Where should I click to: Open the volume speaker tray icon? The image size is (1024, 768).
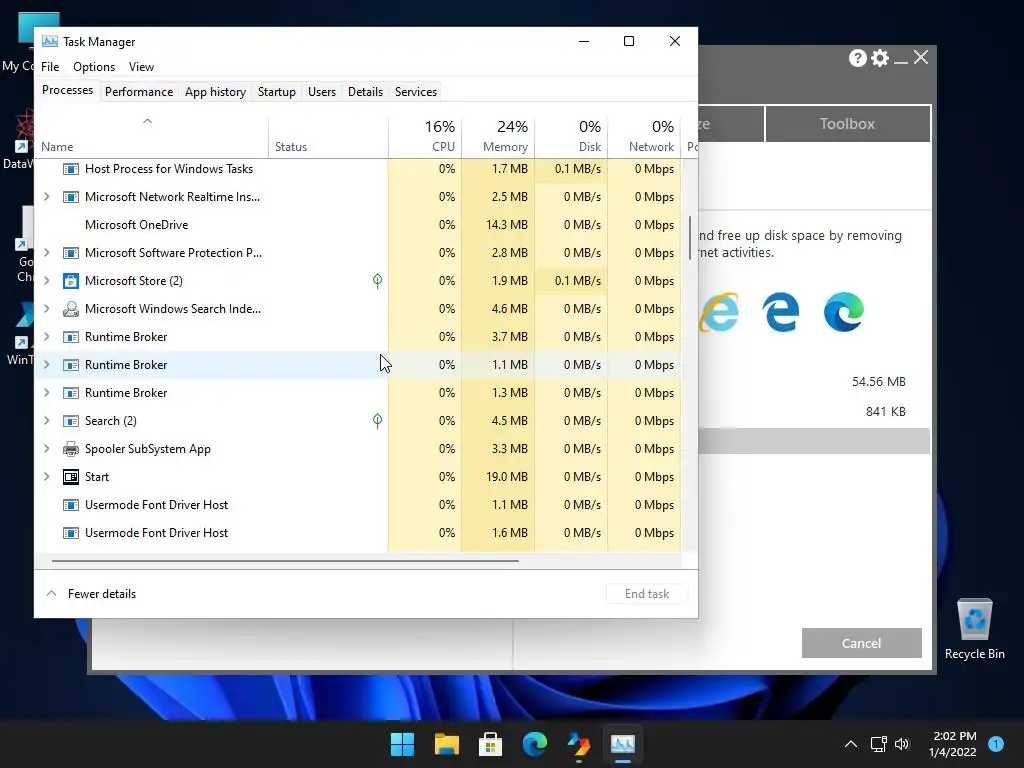pyautogui.click(x=902, y=744)
